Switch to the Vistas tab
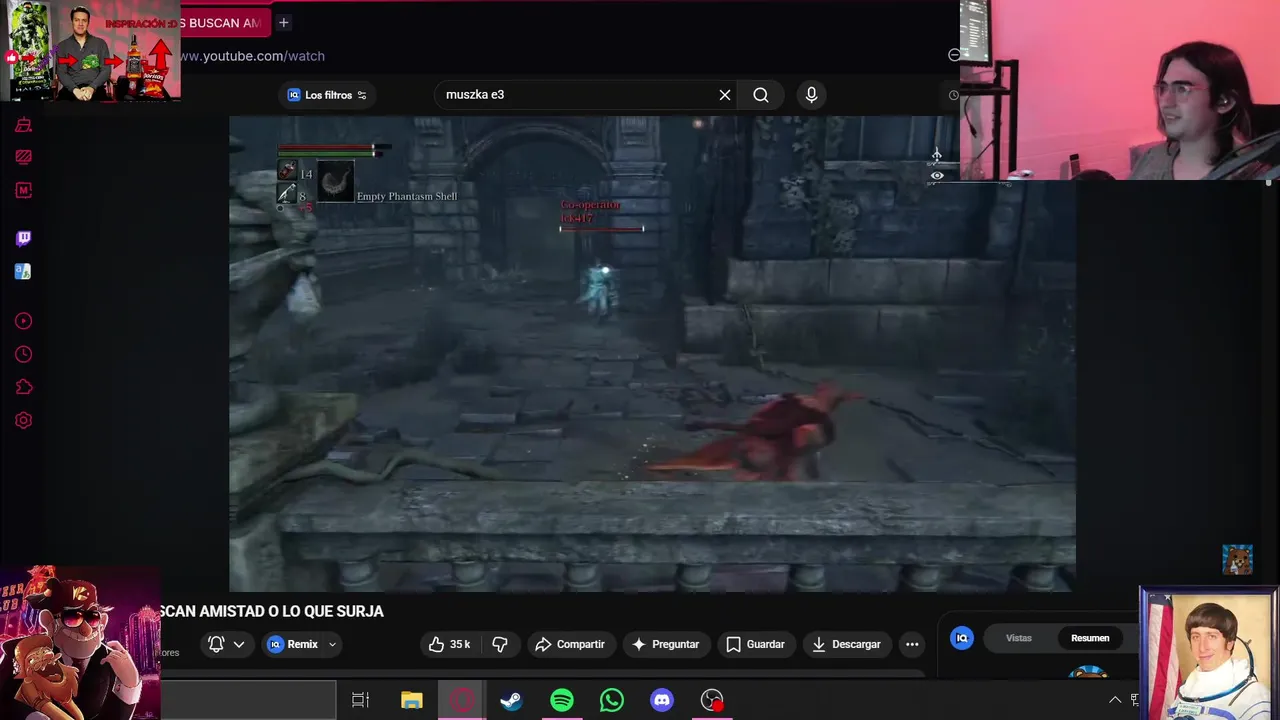Viewport: 1280px width, 720px height. (1018, 638)
